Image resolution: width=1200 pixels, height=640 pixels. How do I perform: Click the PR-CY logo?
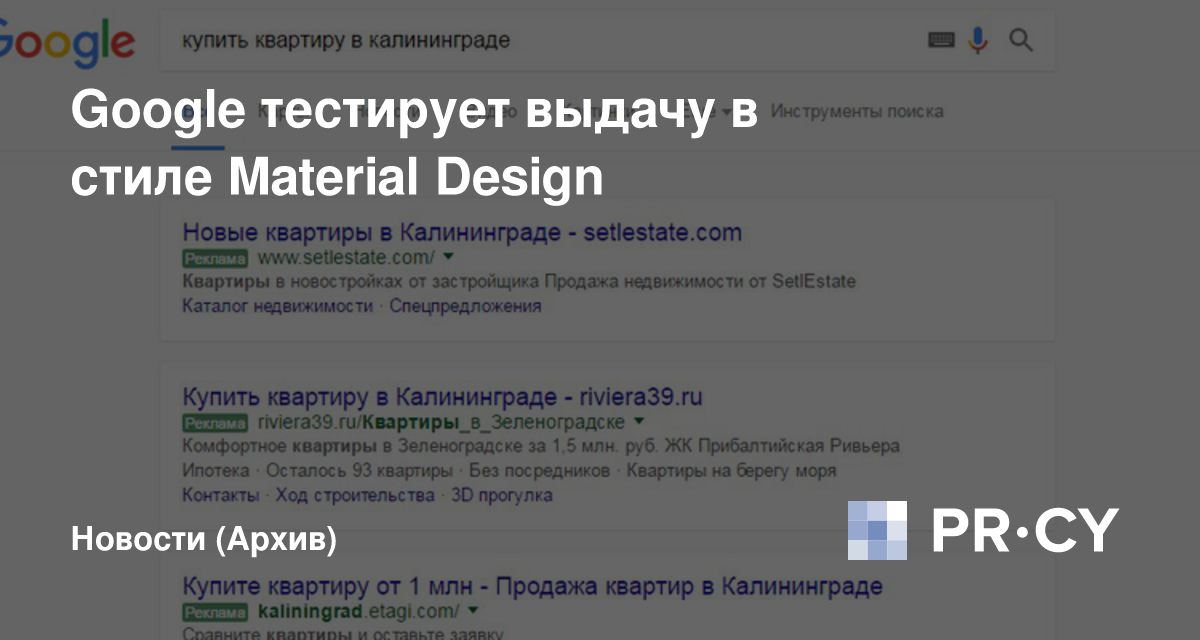(1025, 530)
